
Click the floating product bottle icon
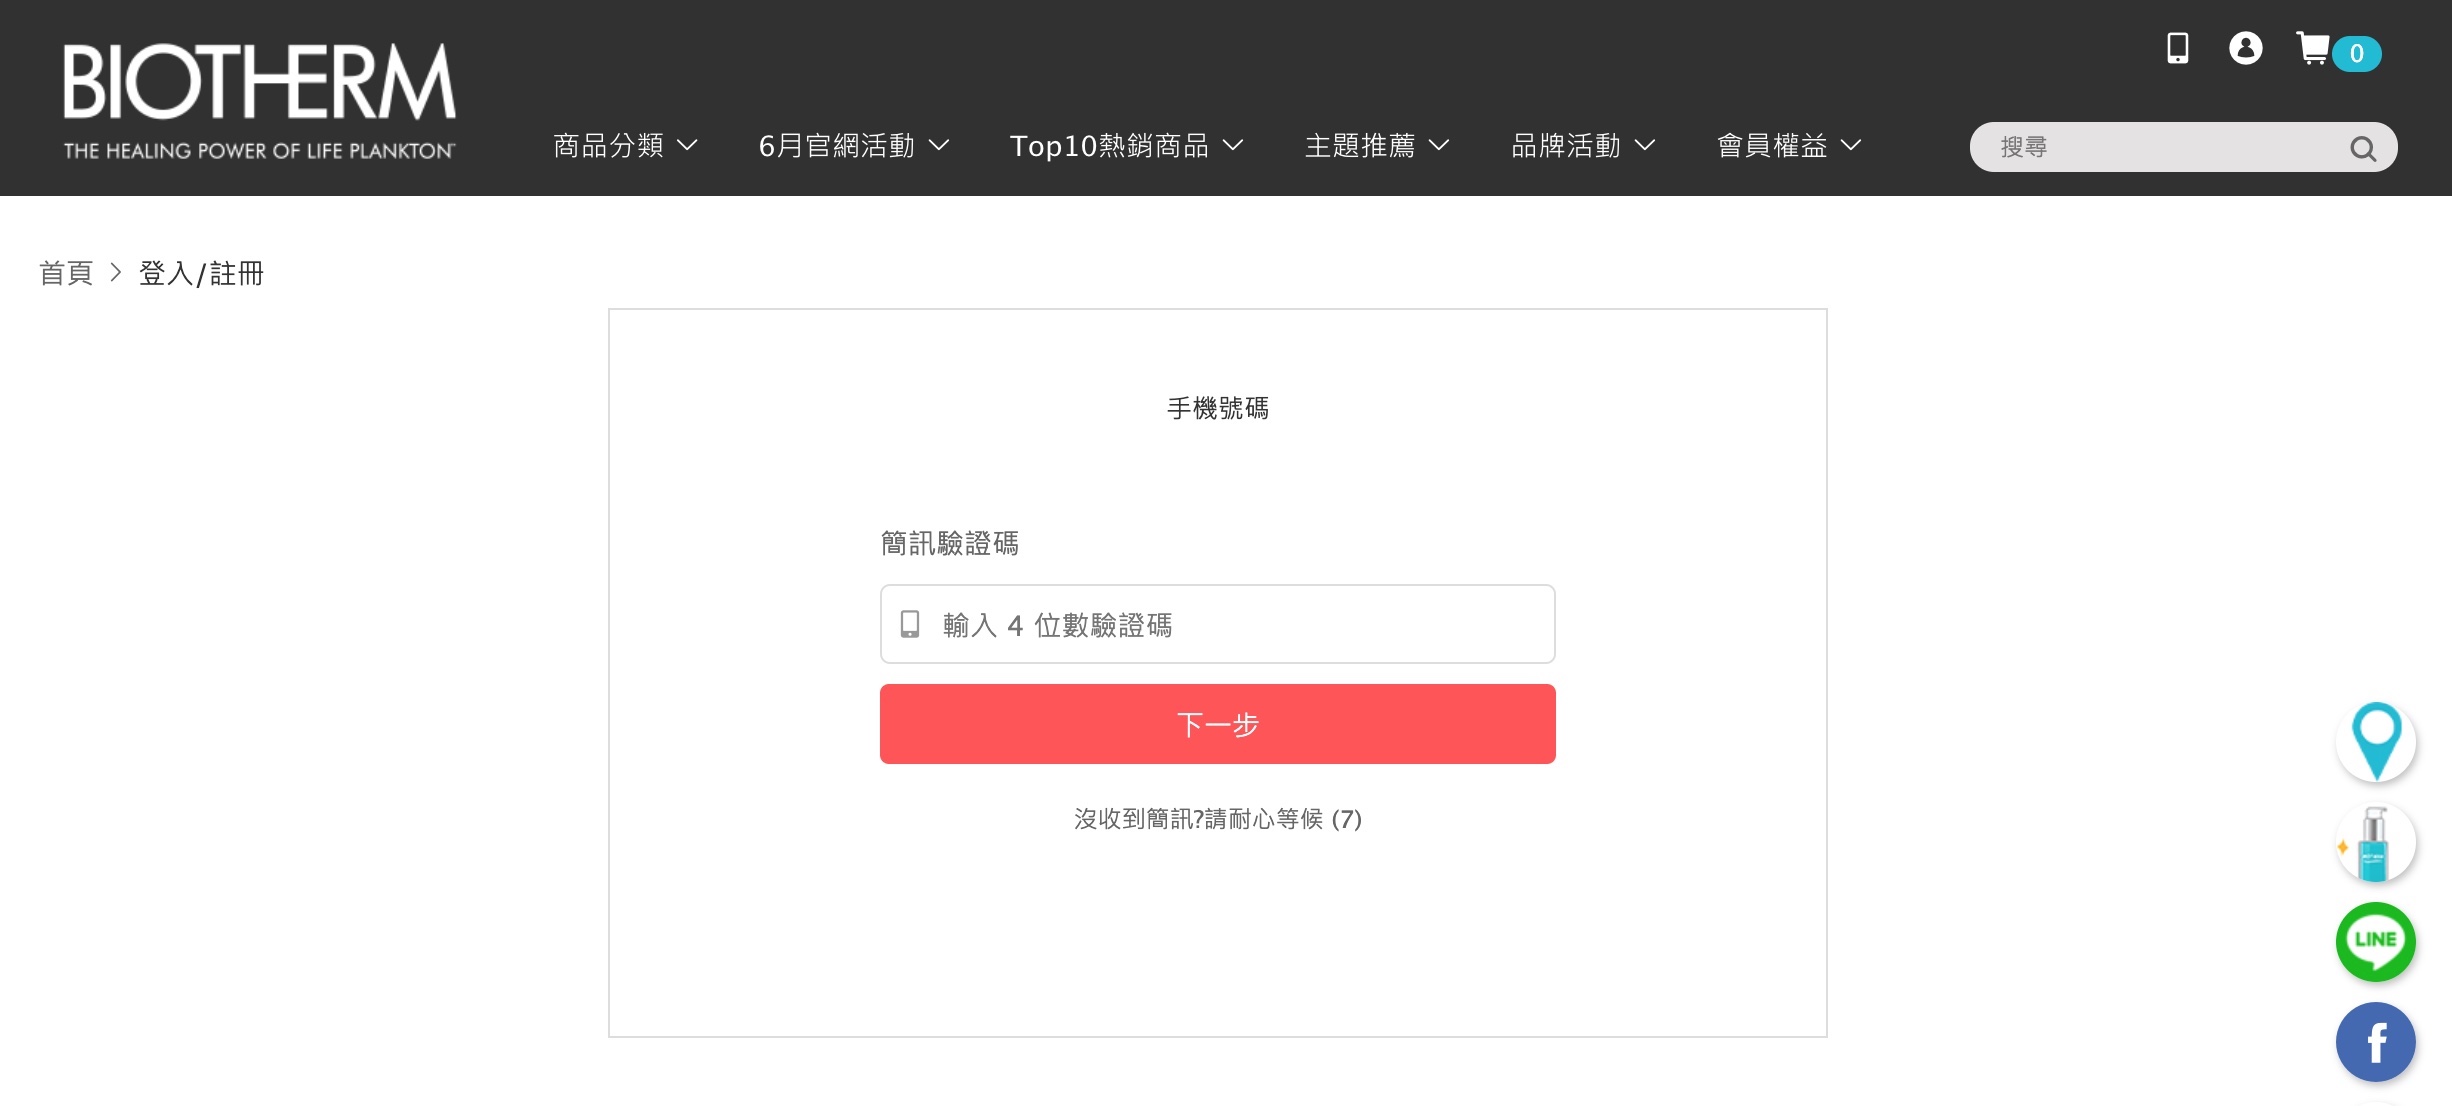tap(2375, 843)
